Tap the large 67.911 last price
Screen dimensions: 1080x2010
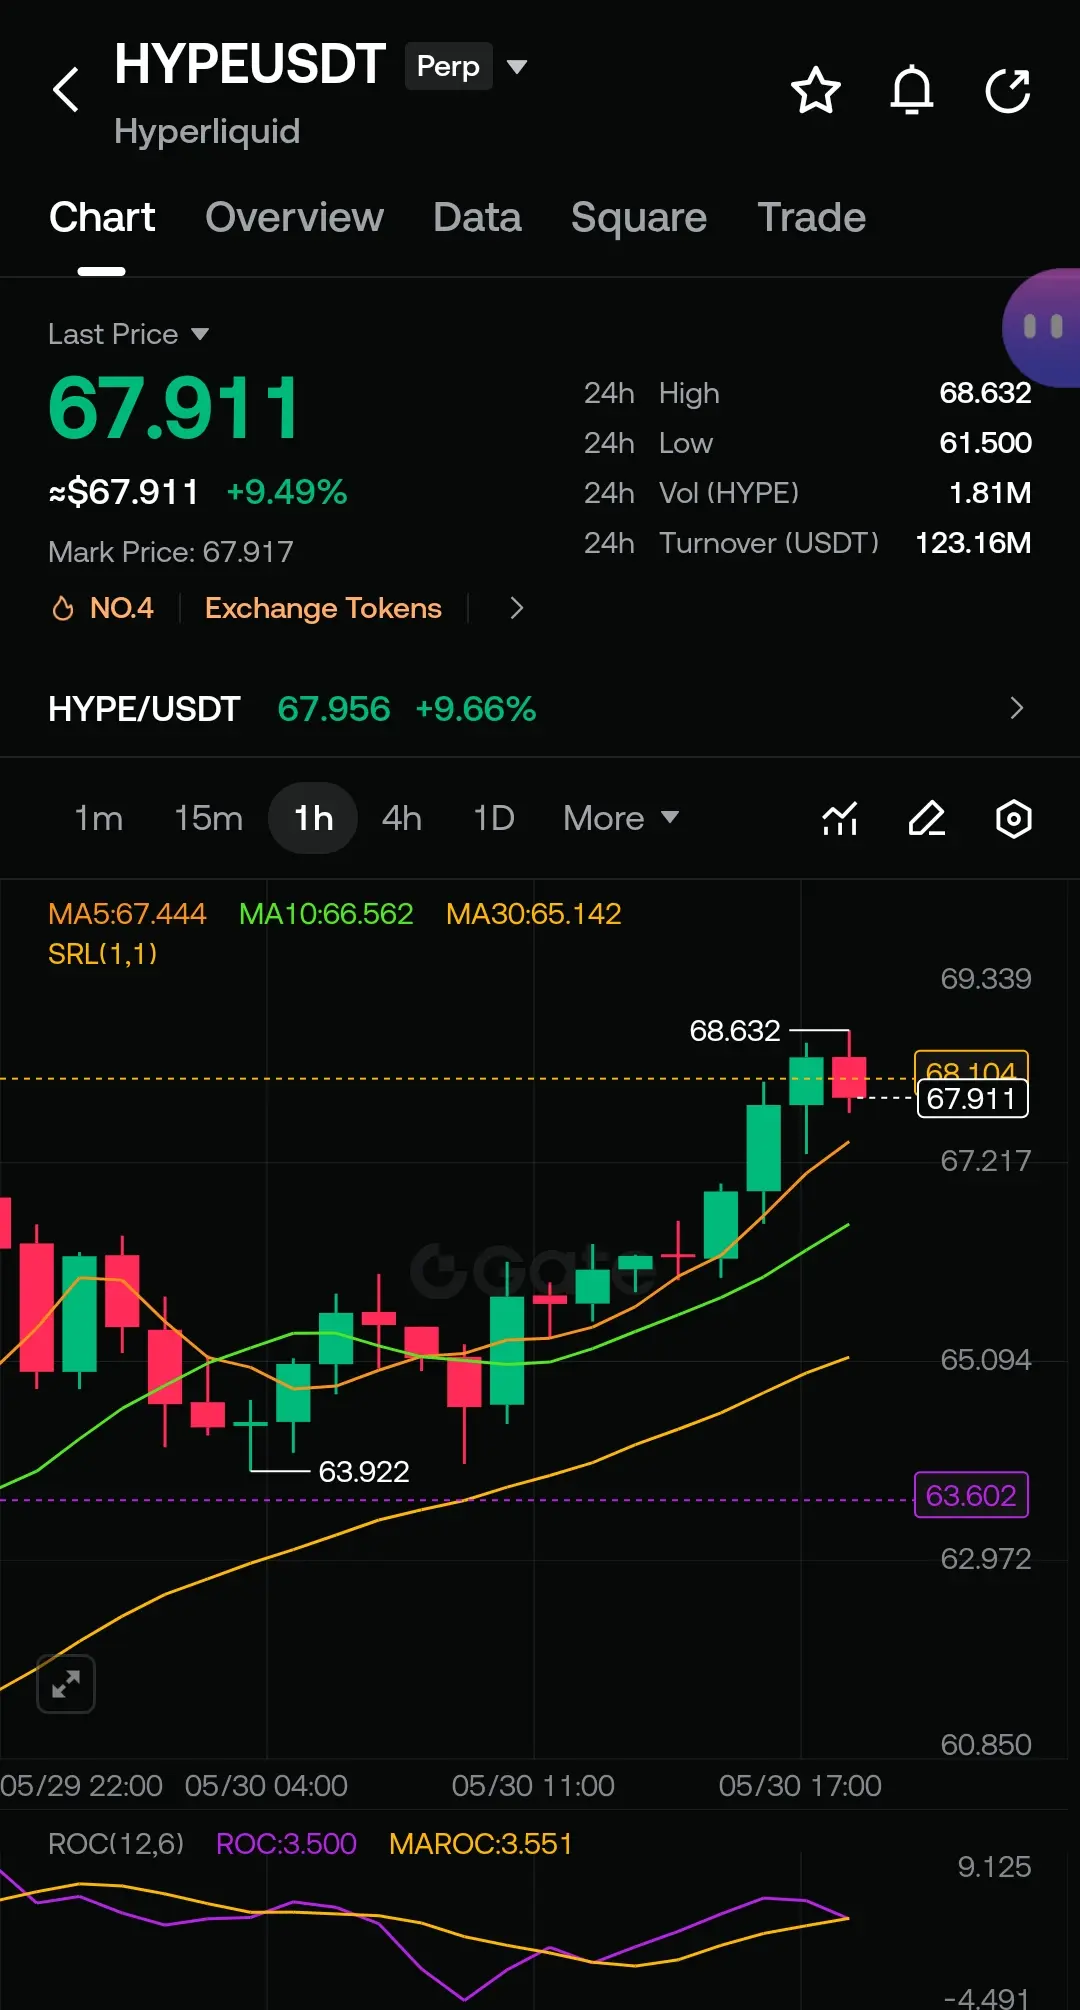[x=174, y=408]
